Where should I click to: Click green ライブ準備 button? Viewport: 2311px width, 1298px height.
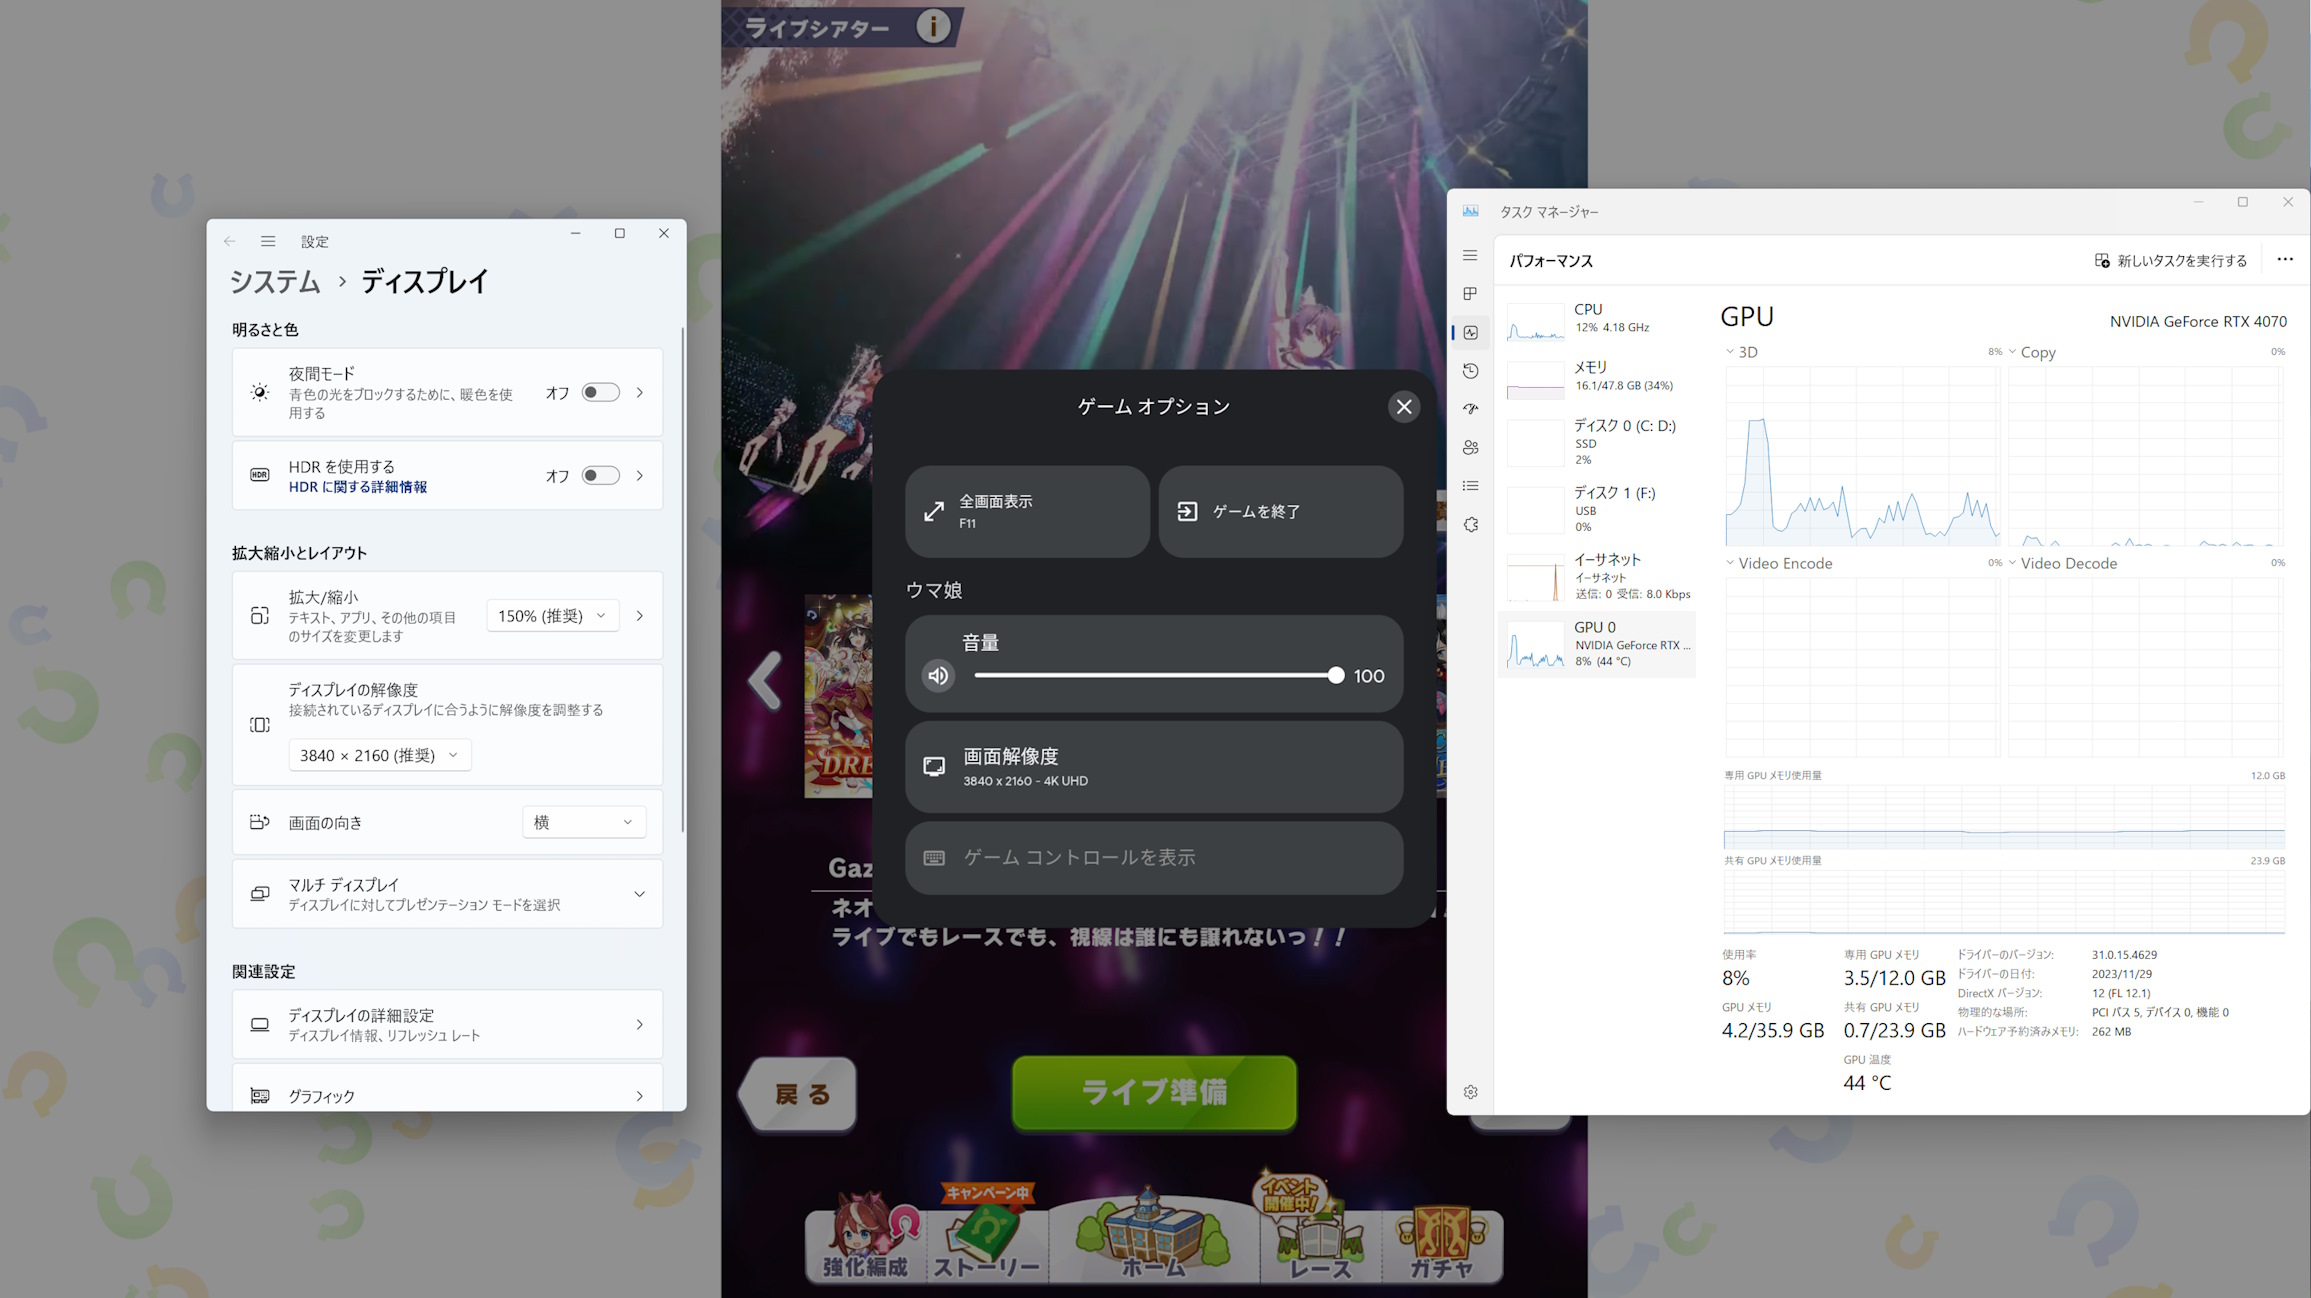[x=1154, y=1092]
